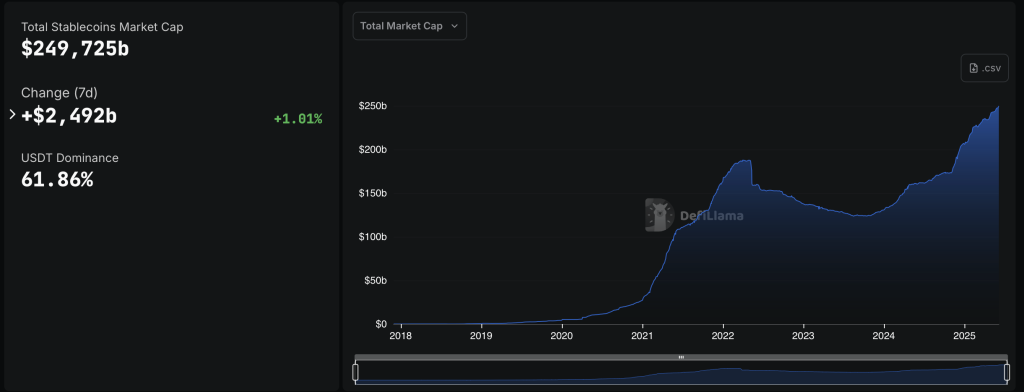Click the $250b y-axis label

373,106
